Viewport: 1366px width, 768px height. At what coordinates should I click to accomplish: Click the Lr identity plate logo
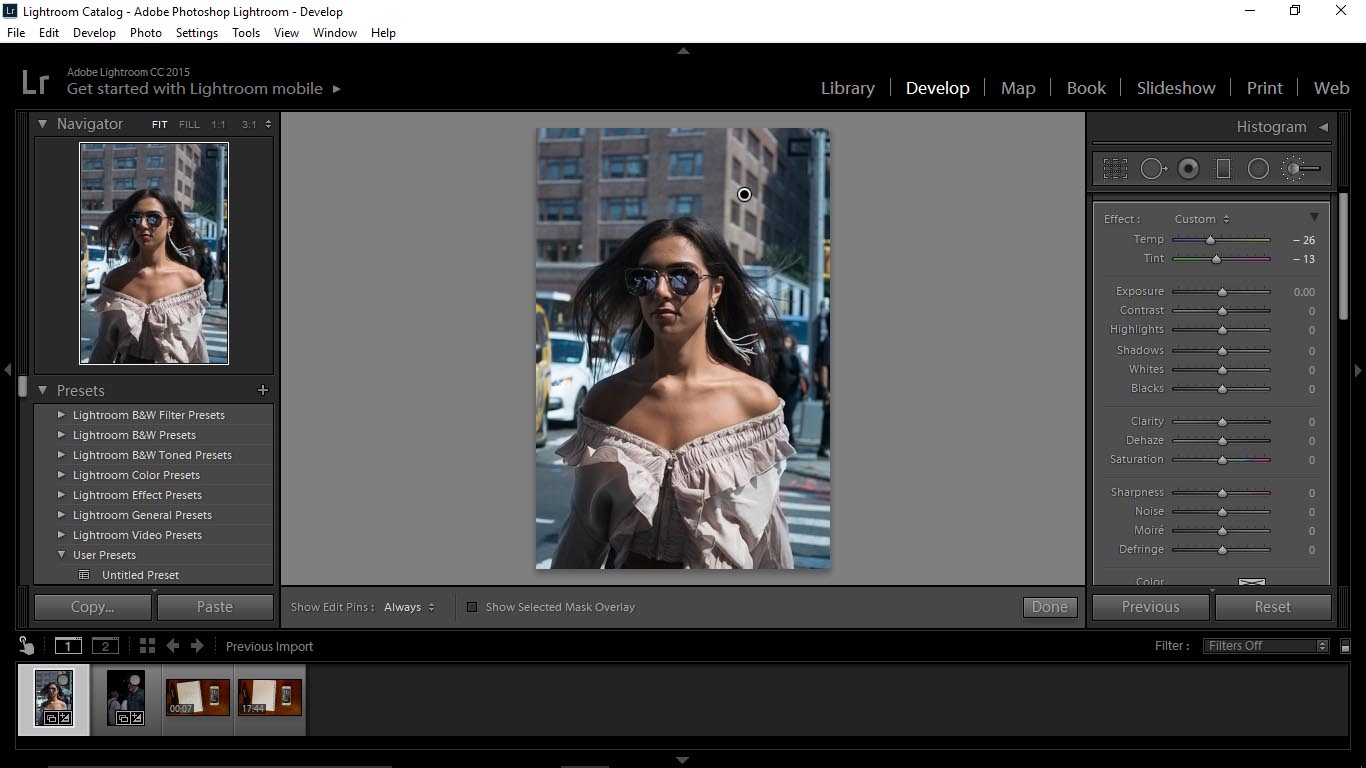pyautogui.click(x=35, y=81)
